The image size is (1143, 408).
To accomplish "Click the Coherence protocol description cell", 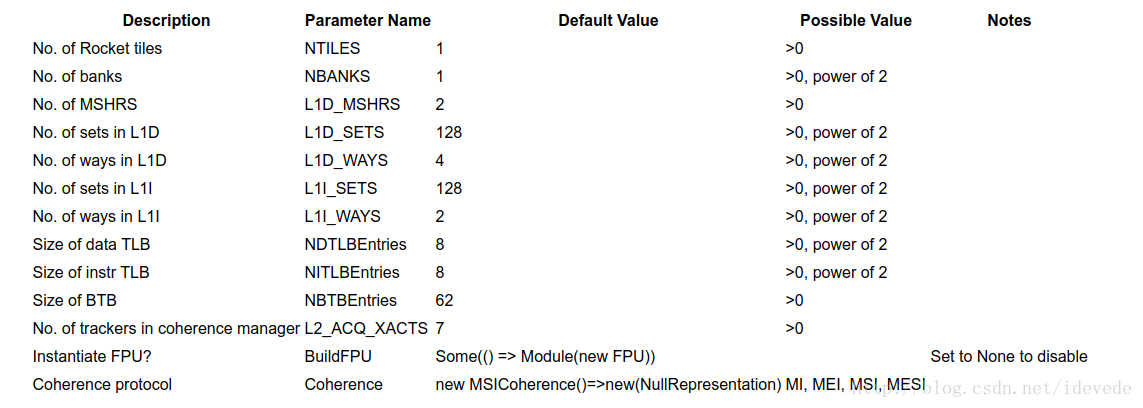I will click(102, 384).
